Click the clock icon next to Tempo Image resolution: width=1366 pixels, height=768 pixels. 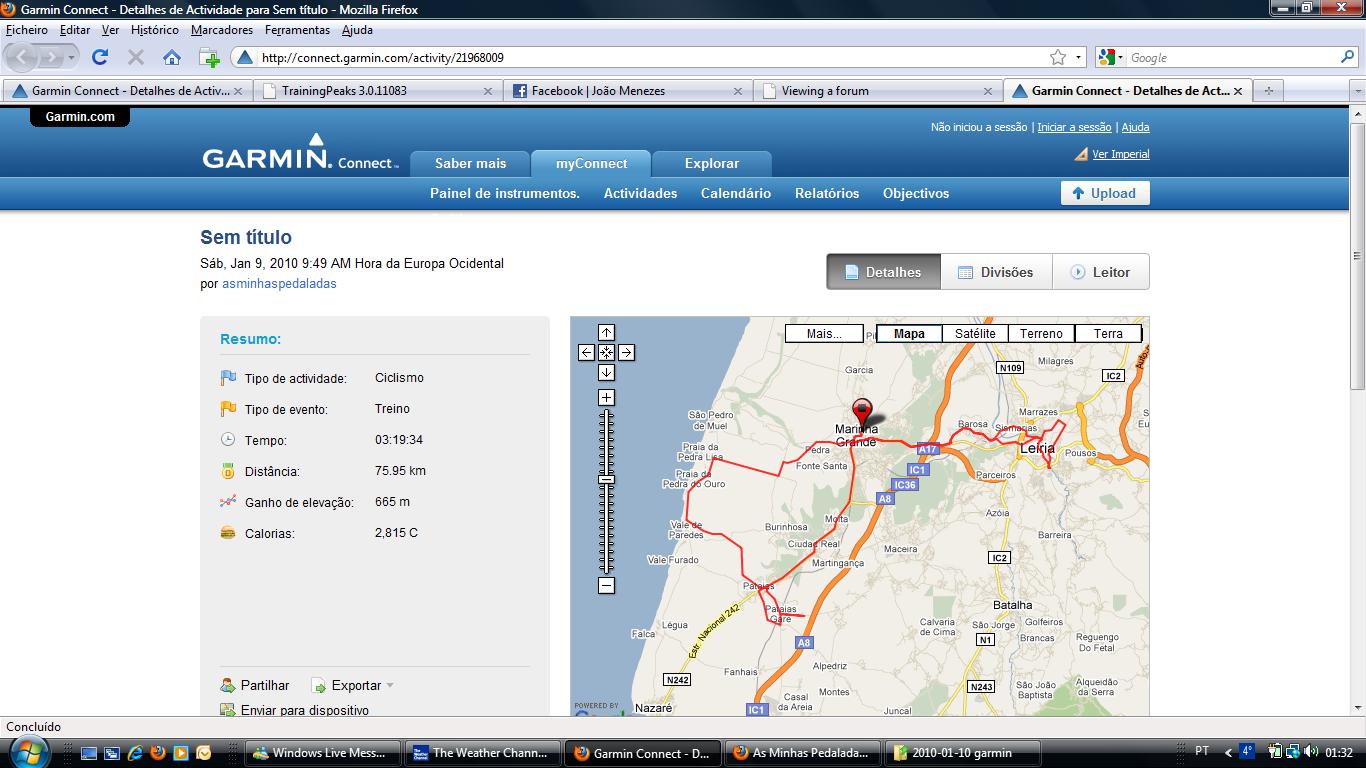[228, 440]
